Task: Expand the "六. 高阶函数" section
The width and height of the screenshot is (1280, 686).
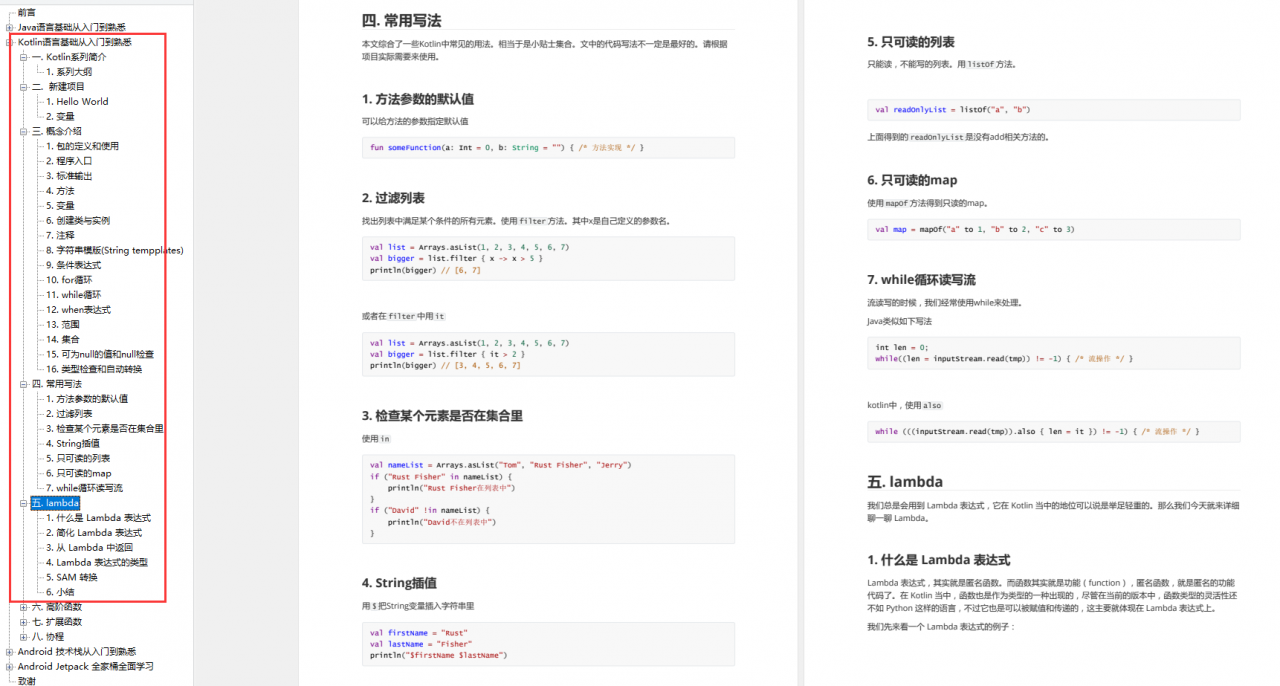Action: [x=22, y=606]
